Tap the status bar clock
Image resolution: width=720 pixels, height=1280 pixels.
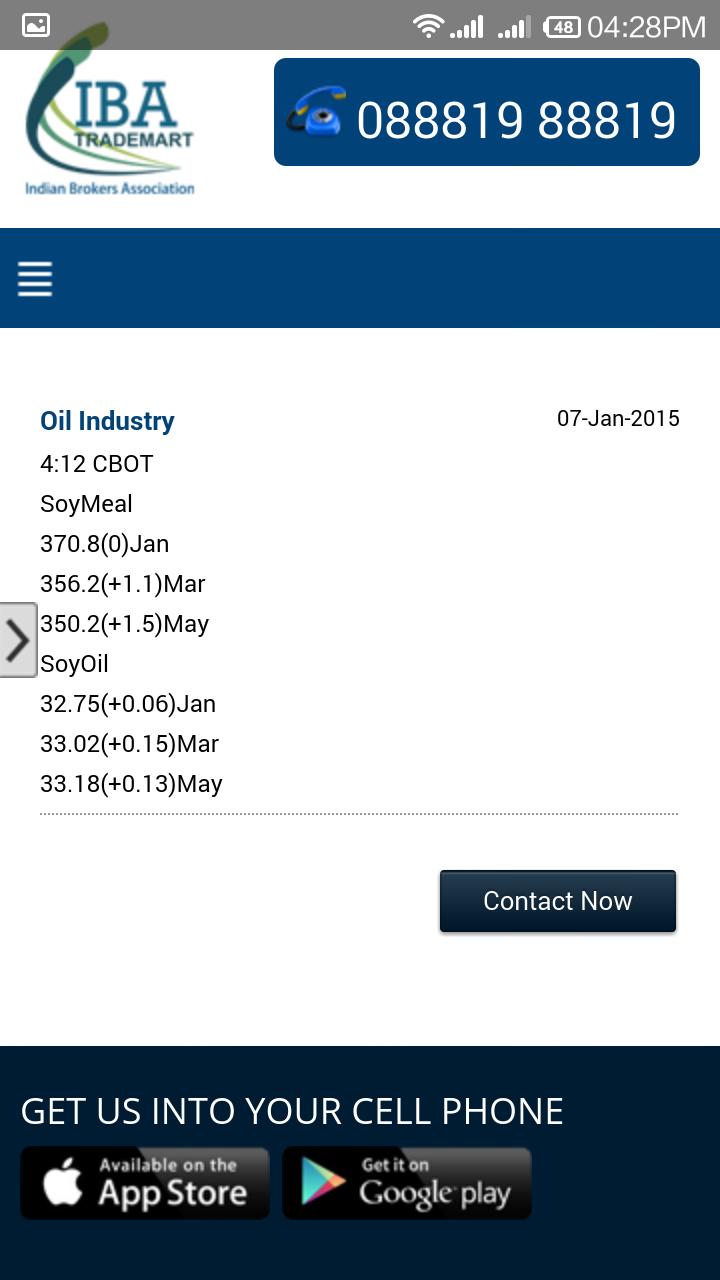(x=646, y=27)
